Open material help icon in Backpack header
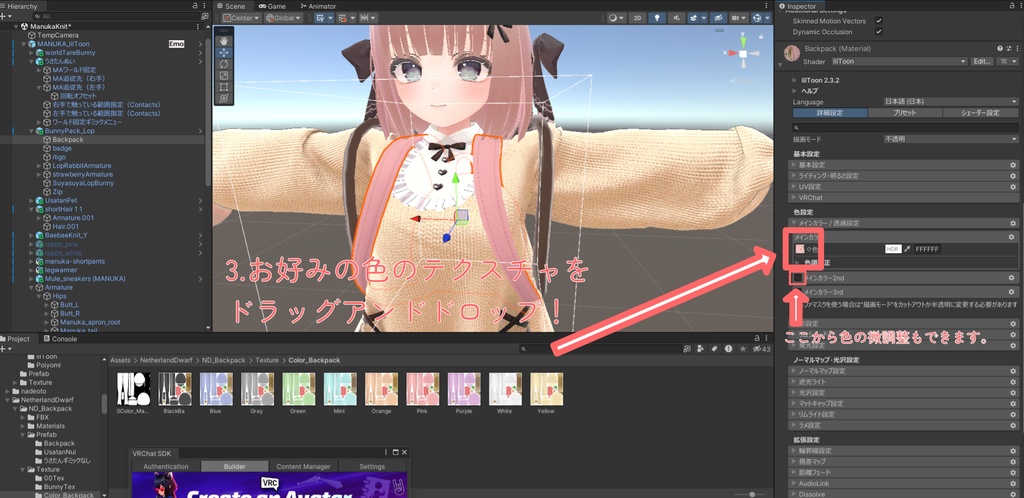This screenshot has width=1024, height=498. (x=1000, y=48)
